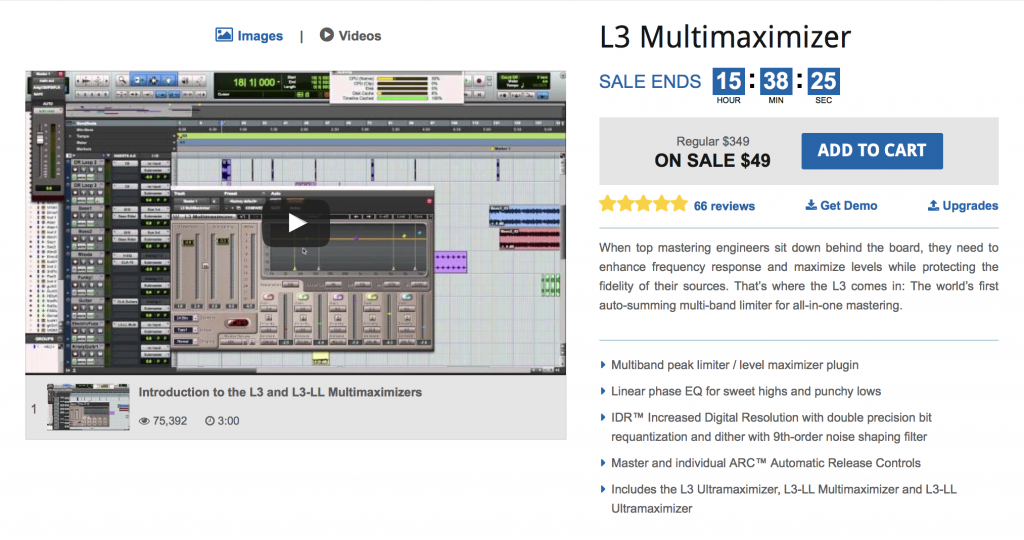Click the sale countdown hour digits 15
This screenshot has width=1024, height=540.
pyautogui.click(x=728, y=82)
